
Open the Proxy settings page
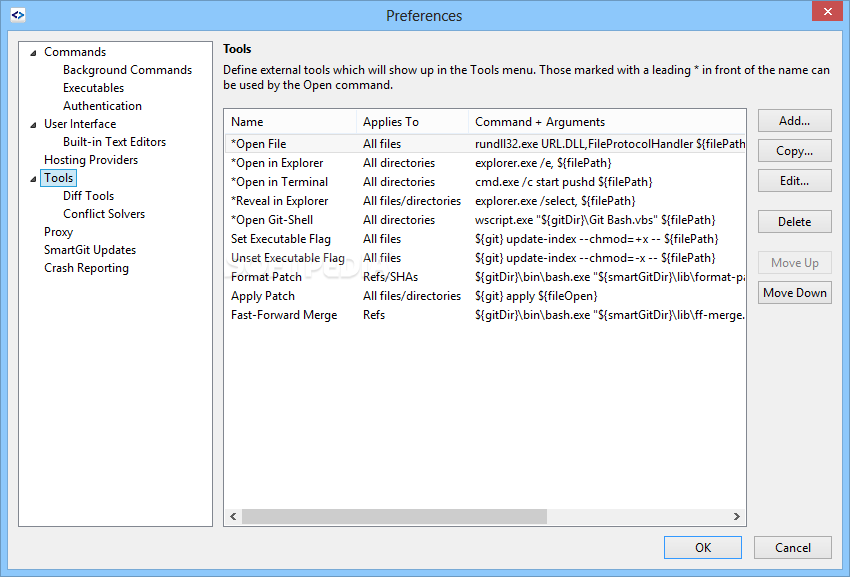(x=59, y=232)
